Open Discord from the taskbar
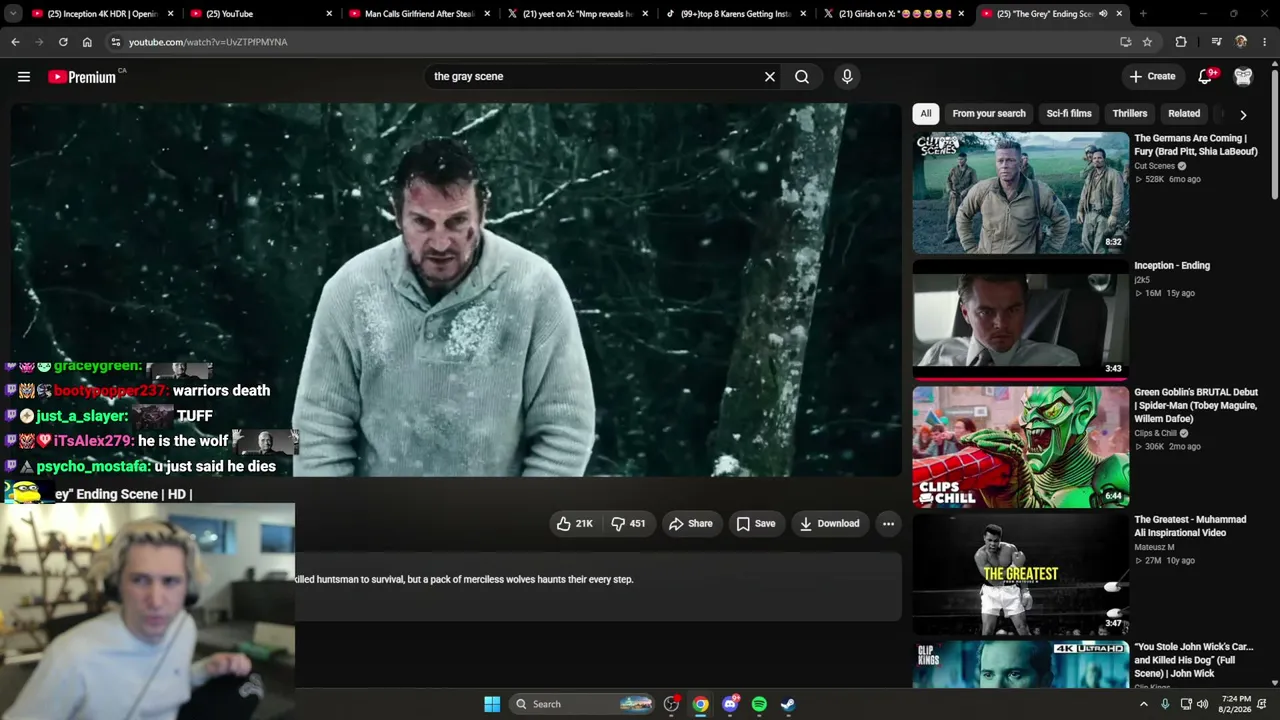Screen dimensions: 1280x720 pos(730,704)
